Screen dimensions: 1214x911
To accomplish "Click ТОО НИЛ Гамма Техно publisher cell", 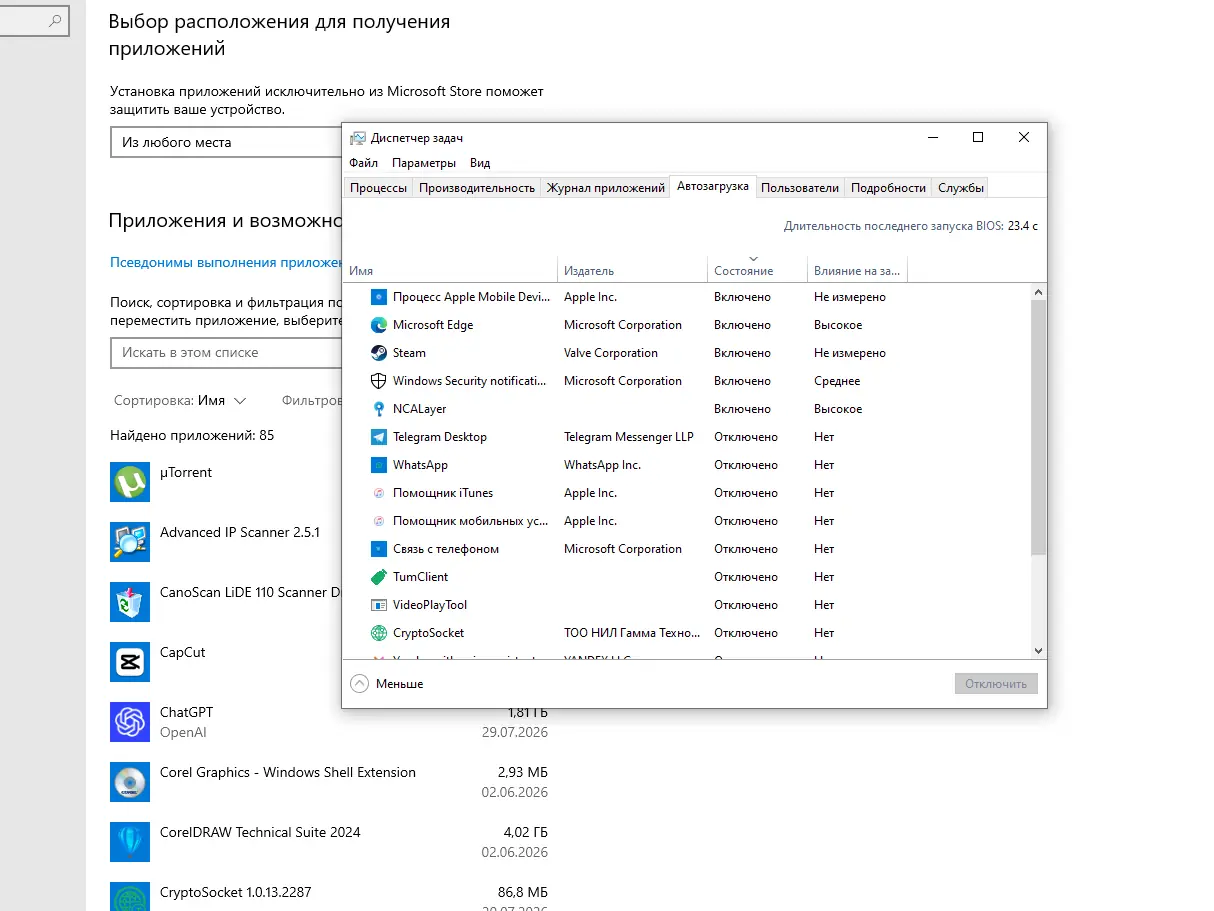I will (x=632, y=633).
